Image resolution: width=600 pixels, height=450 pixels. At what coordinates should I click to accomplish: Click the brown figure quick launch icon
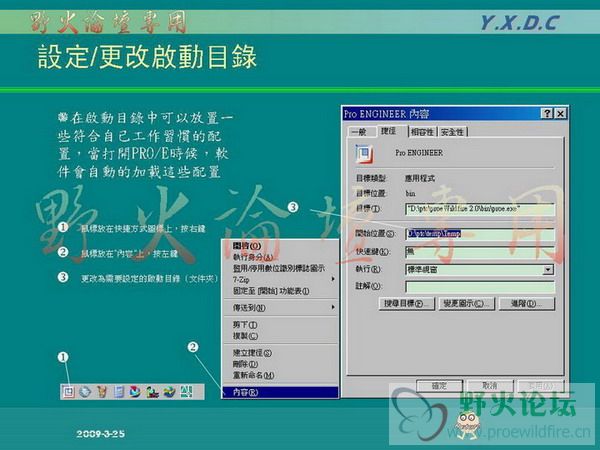coord(102,392)
